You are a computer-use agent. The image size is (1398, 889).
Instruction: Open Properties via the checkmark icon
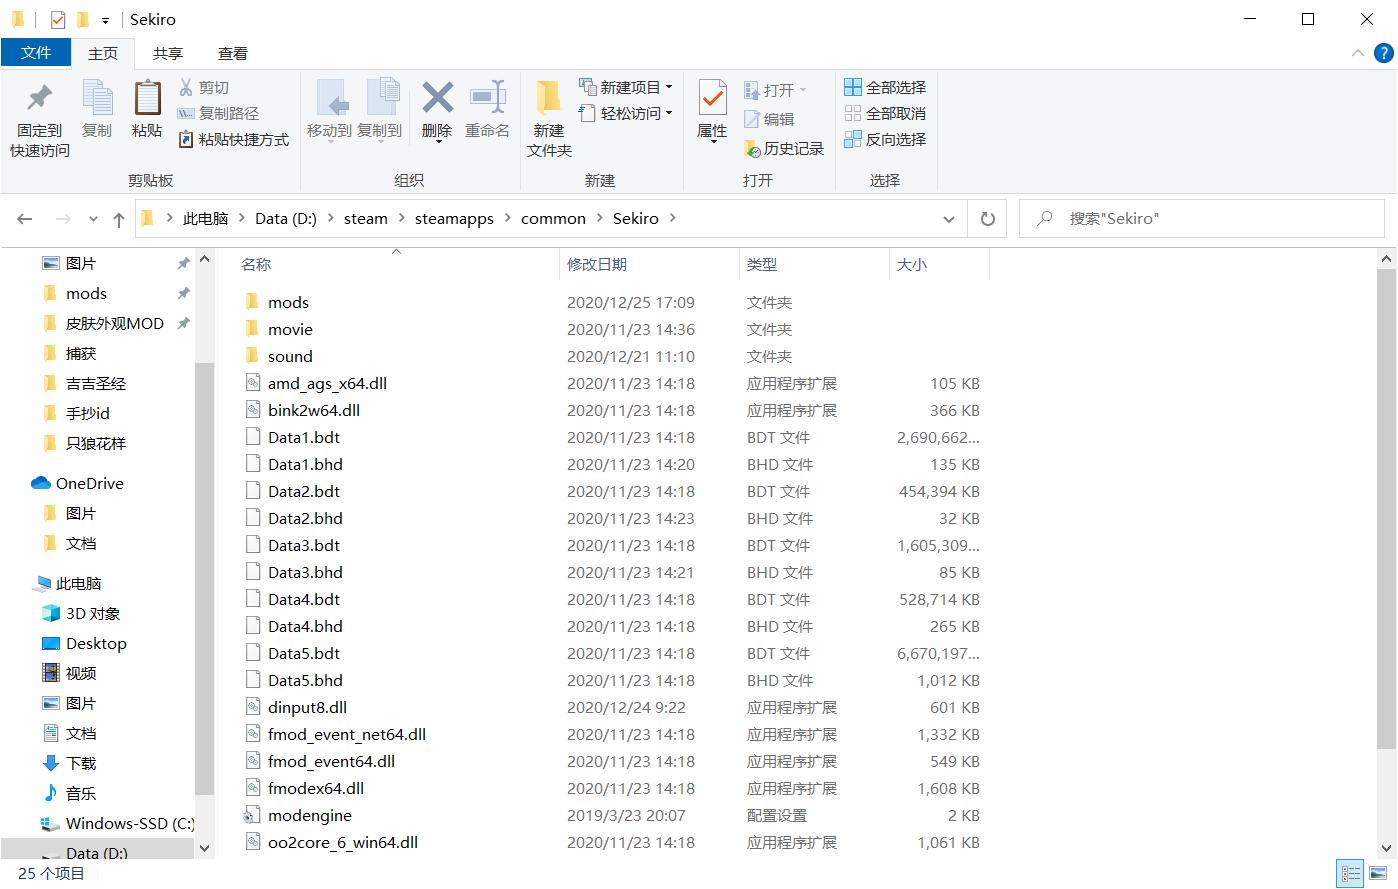click(x=712, y=99)
